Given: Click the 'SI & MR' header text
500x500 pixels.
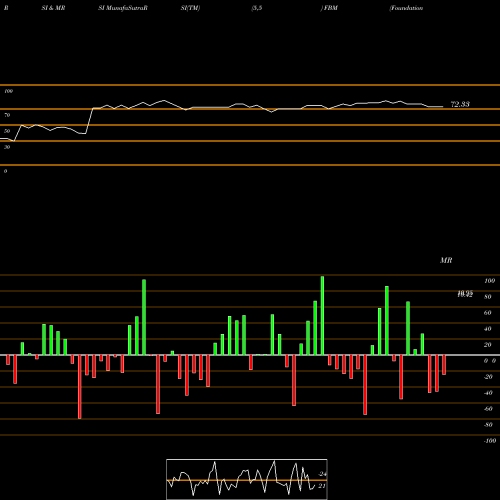Looking at the screenshot, I should pos(53,8).
